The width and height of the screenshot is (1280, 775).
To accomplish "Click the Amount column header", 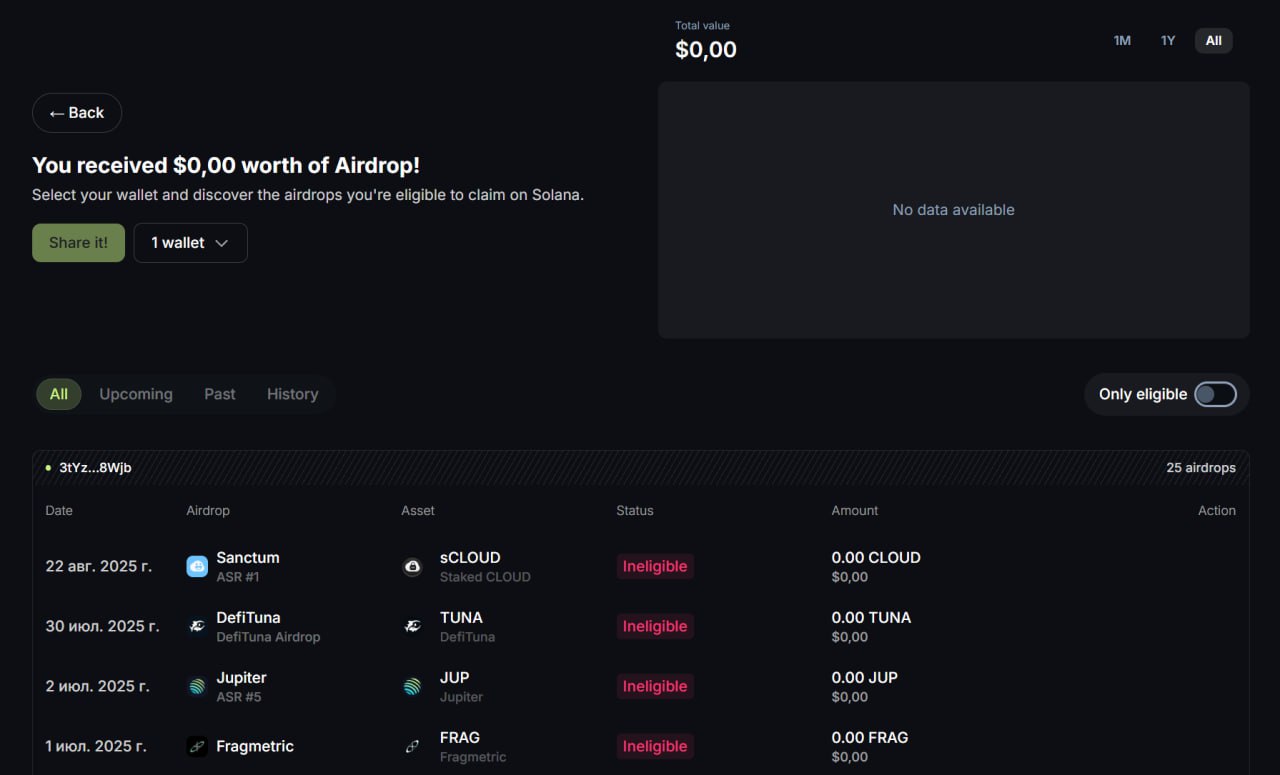I will coord(855,511).
